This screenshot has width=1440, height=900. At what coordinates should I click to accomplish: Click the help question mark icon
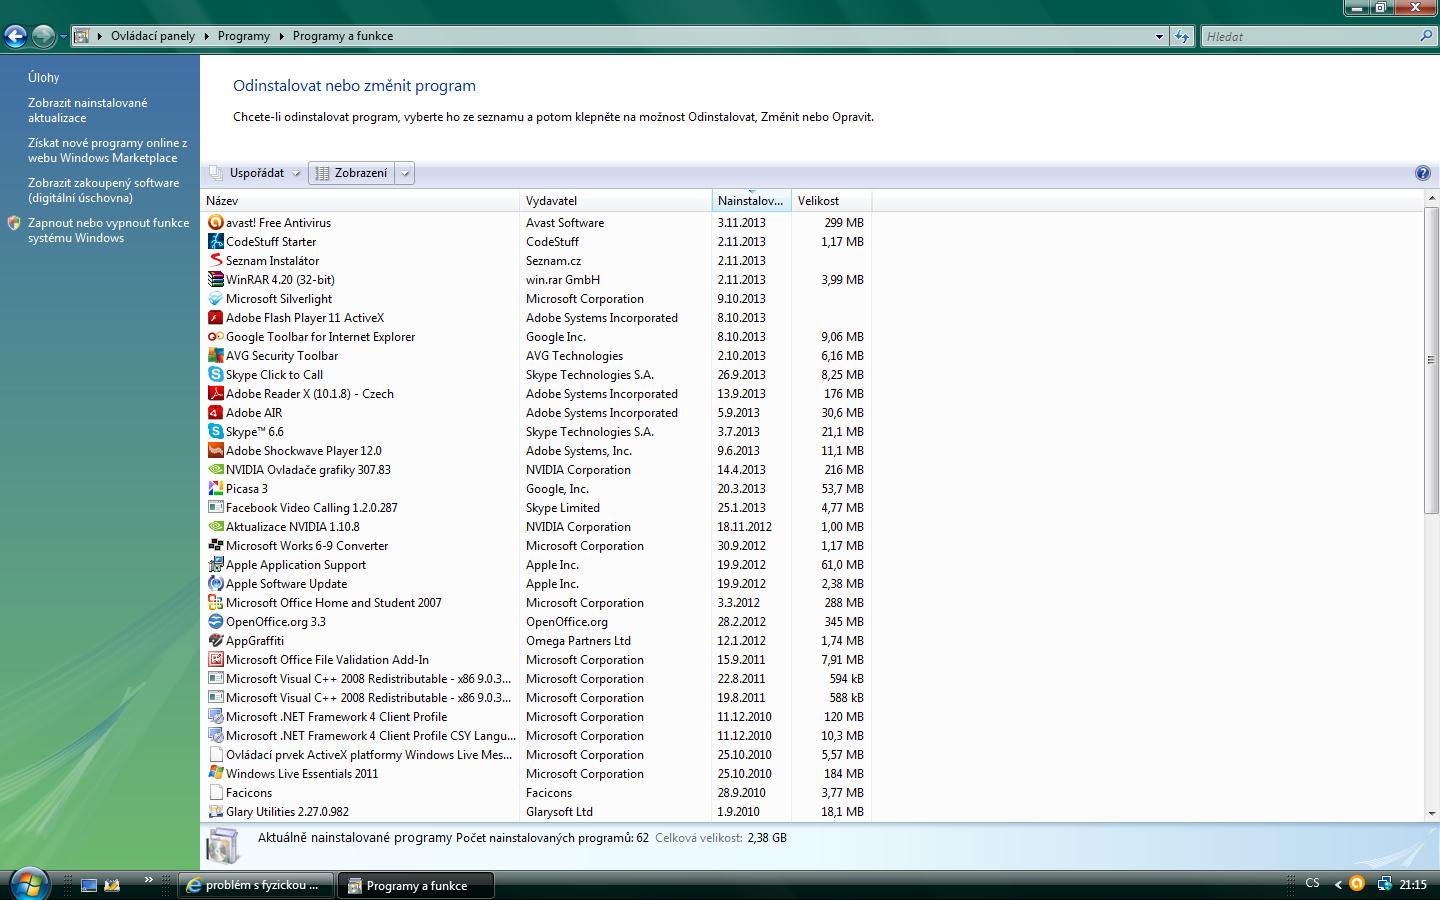click(x=1423, y=173)
